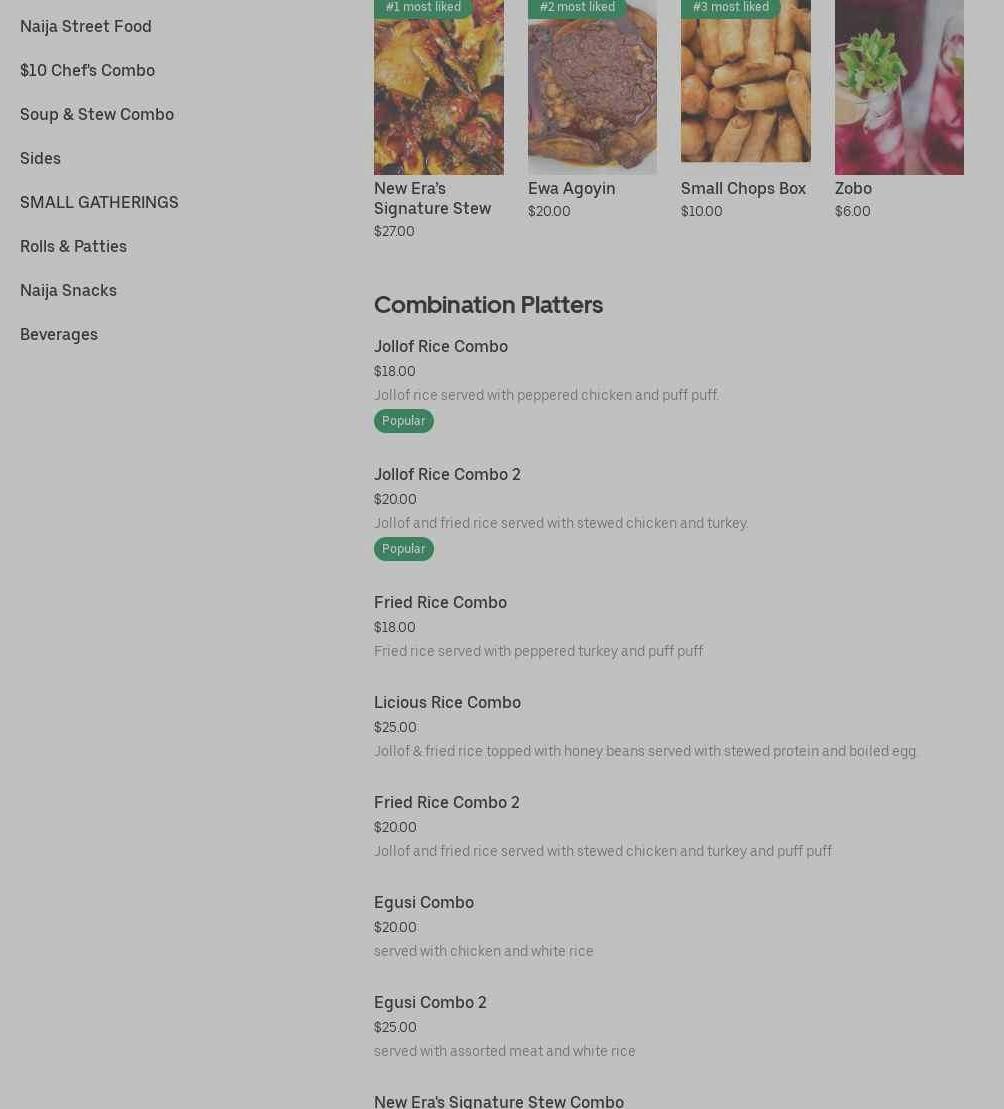The height and width of the screenshot is (1109, 1004).
Task: Go to the Naija Snacks category
Action: (x=68, y=290)
